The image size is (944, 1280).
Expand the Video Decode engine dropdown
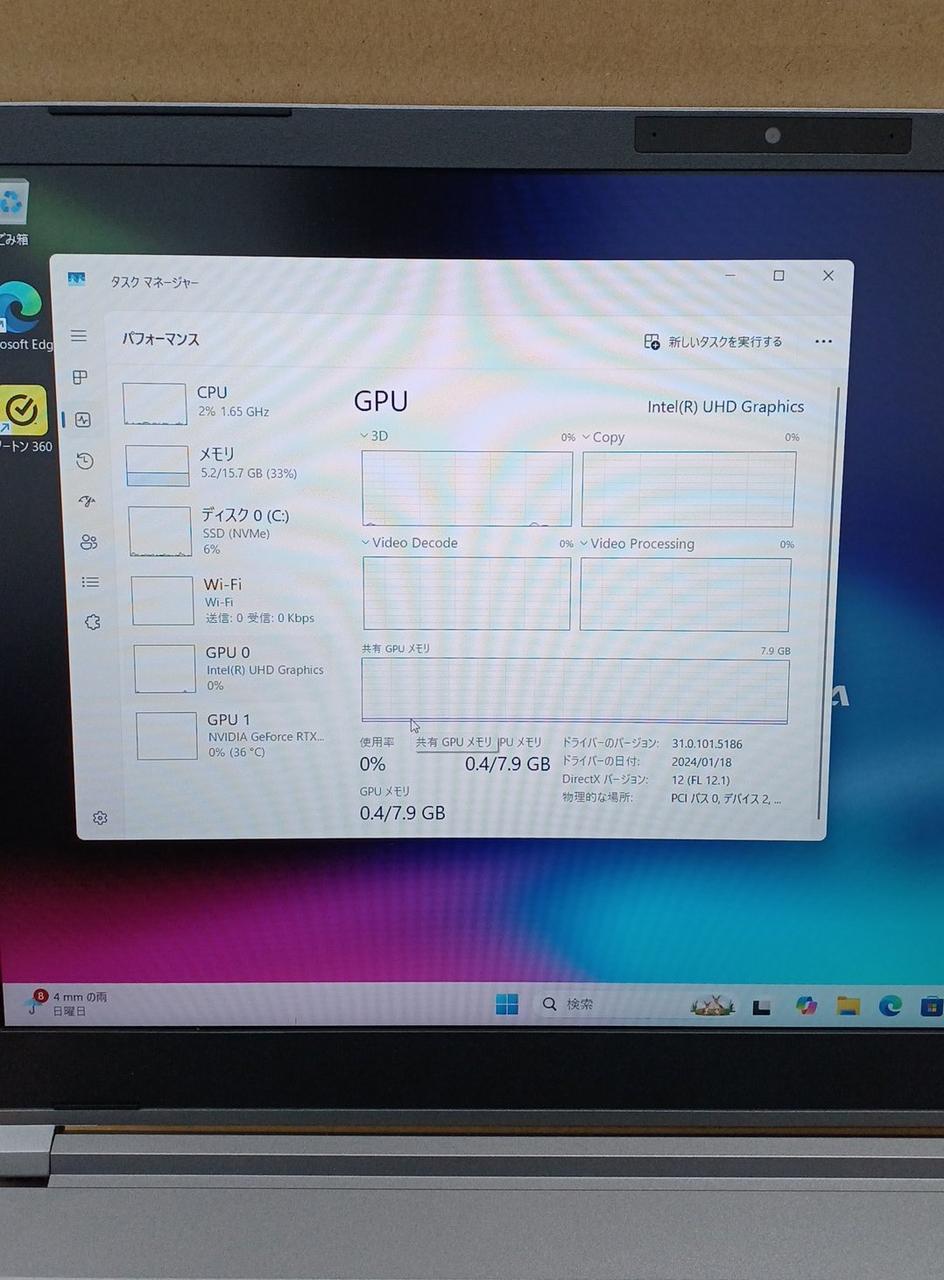(409, 543)
